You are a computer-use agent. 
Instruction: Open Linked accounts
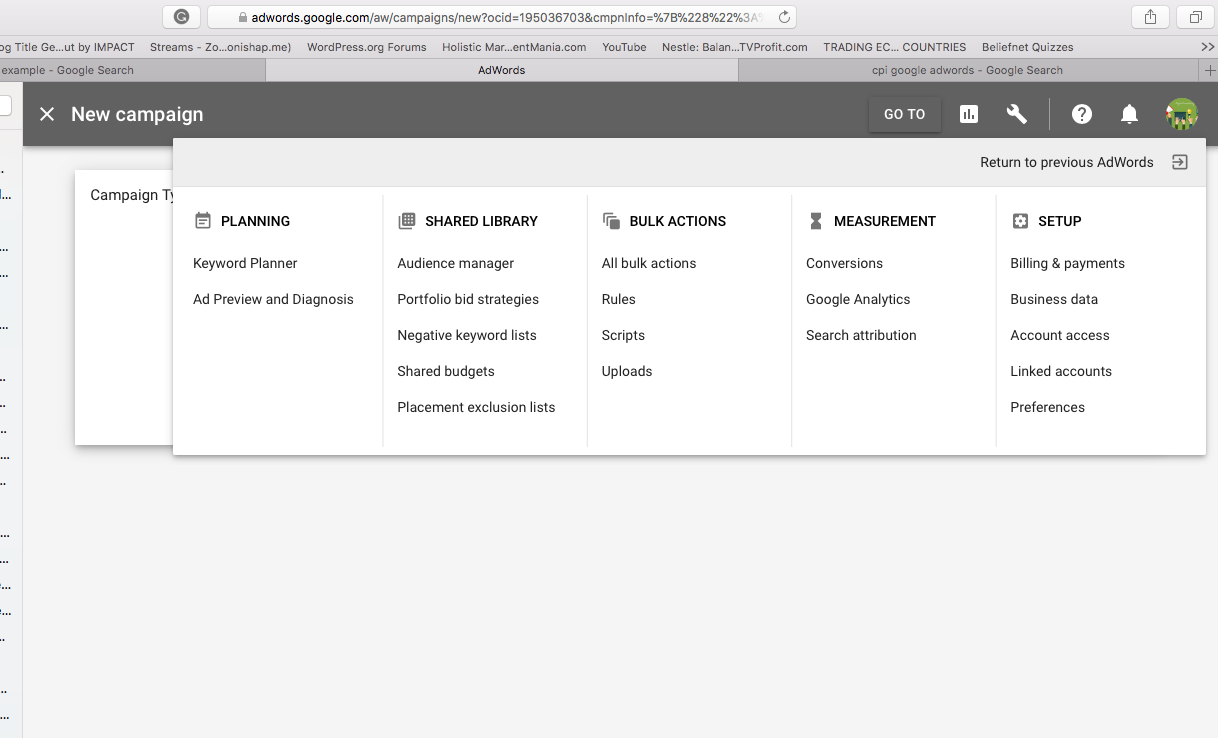[1061, 371]
